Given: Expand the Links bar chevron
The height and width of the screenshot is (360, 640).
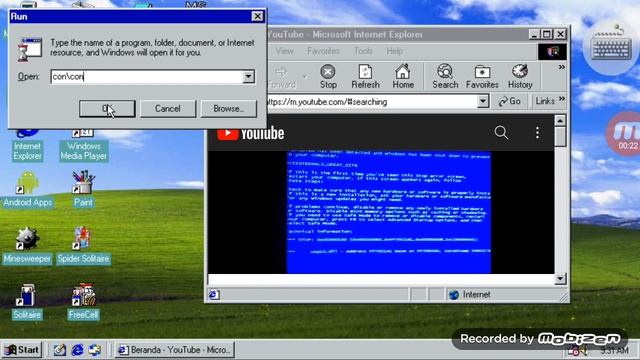Looking at the screenshot, I should [562, 98].
